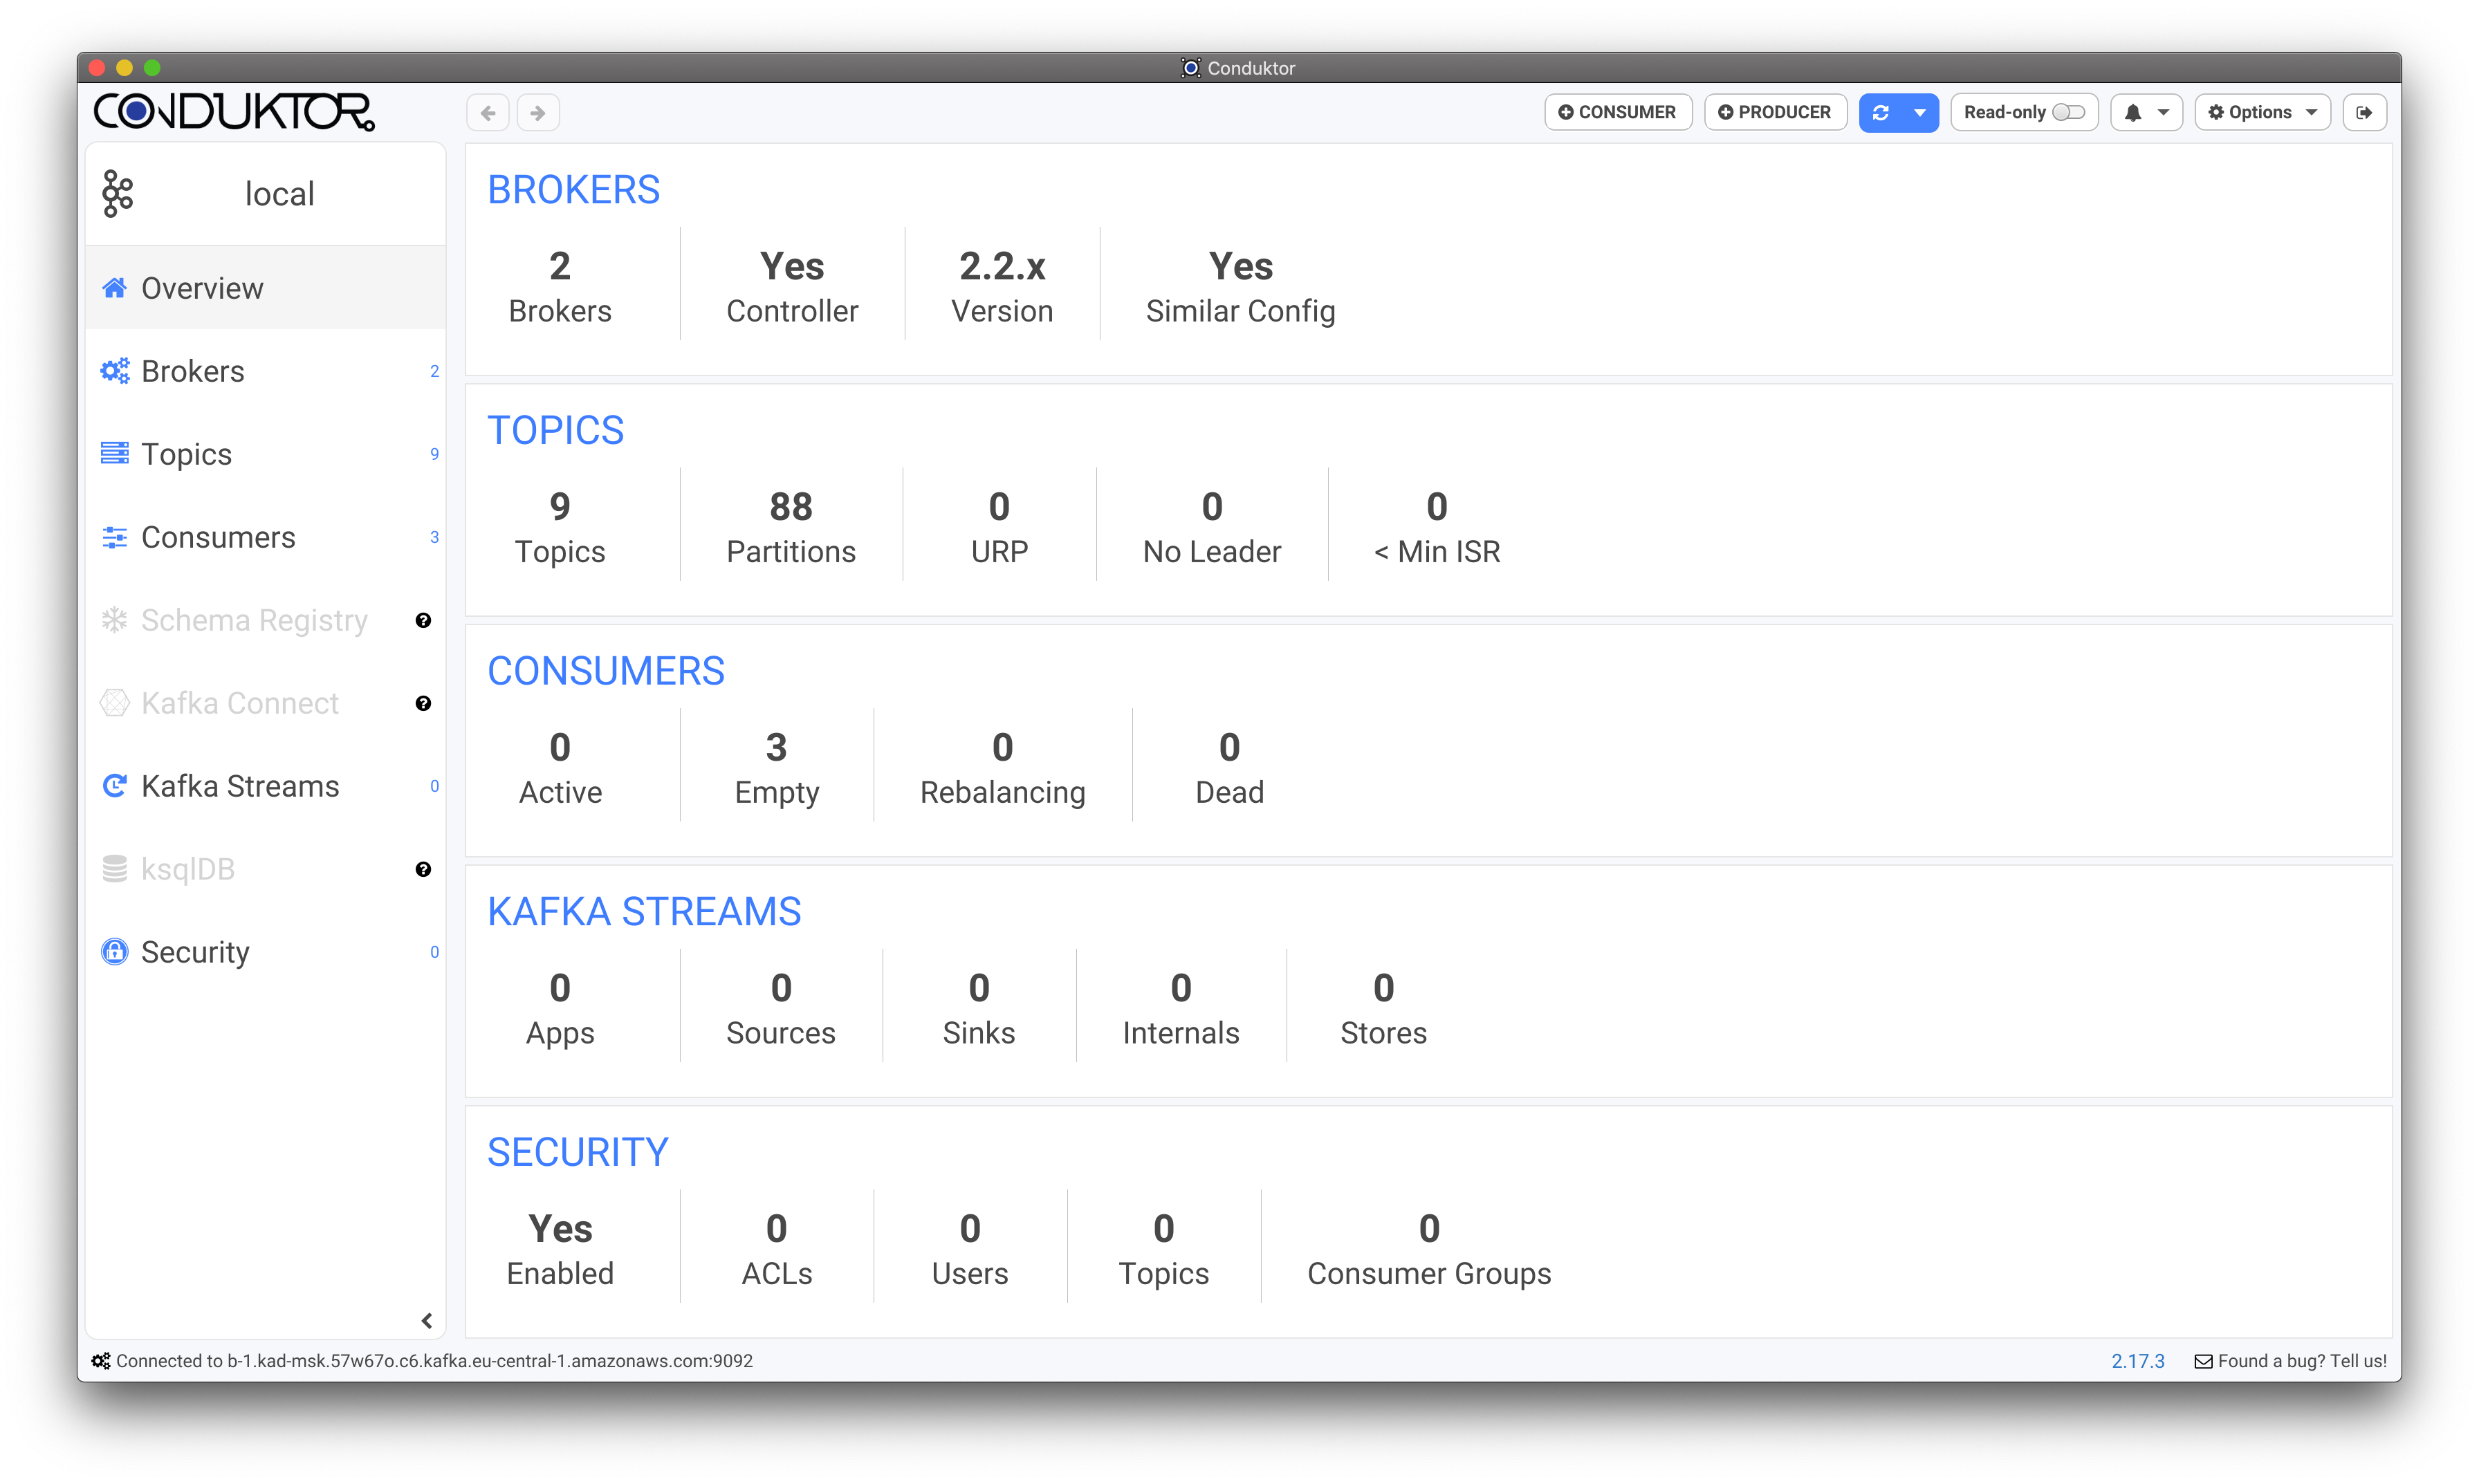Click Schema Registry help question icon
This screenshot has width=2479, height=1484.
[x=423, y=621]
